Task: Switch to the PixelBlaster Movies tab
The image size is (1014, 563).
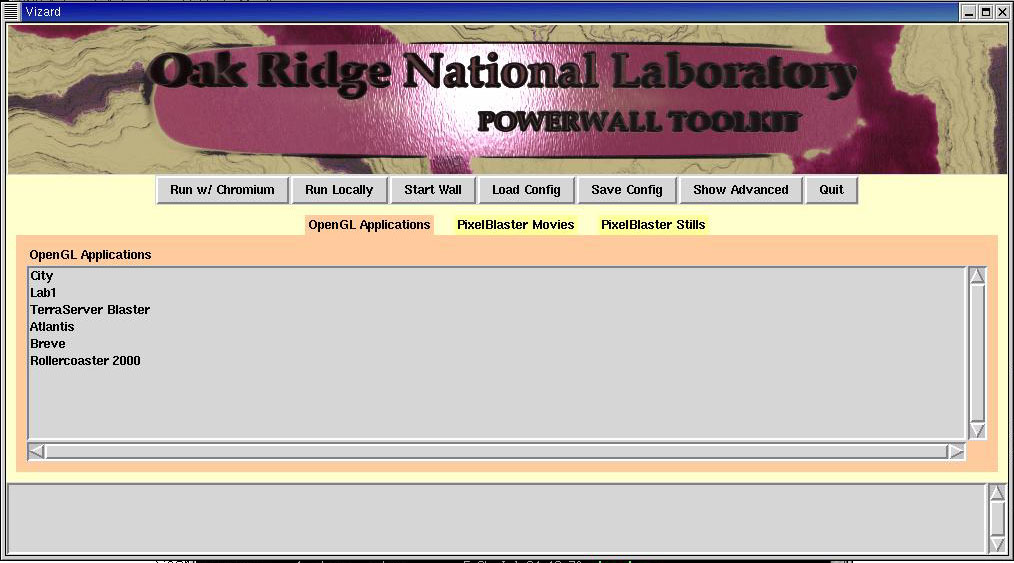Action: (515, 225)
